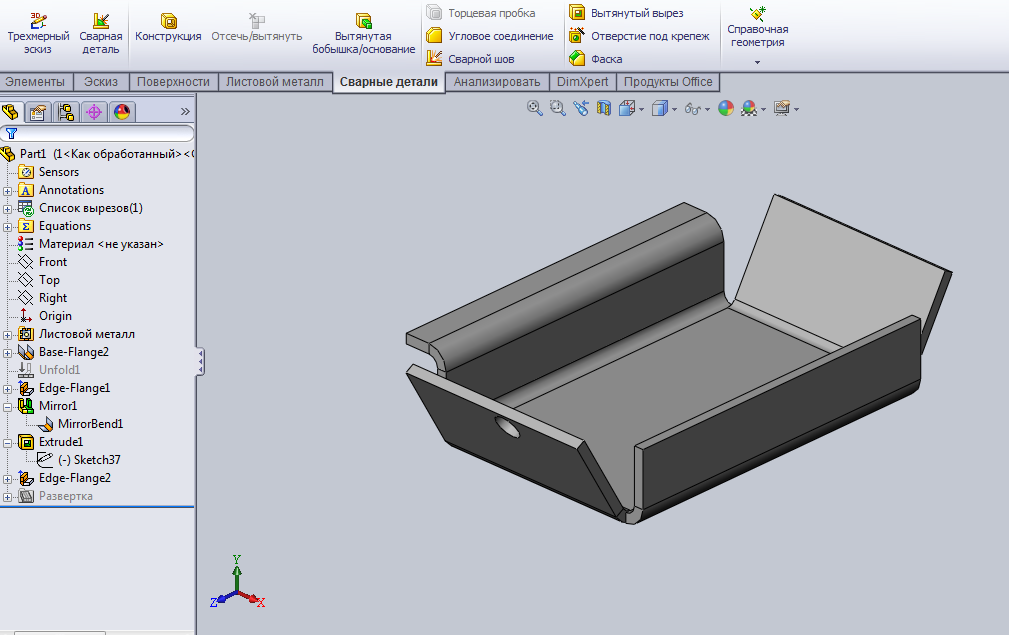Open View Orientation dropdown arrow
1009x635 pixels.
coord(642,109)
